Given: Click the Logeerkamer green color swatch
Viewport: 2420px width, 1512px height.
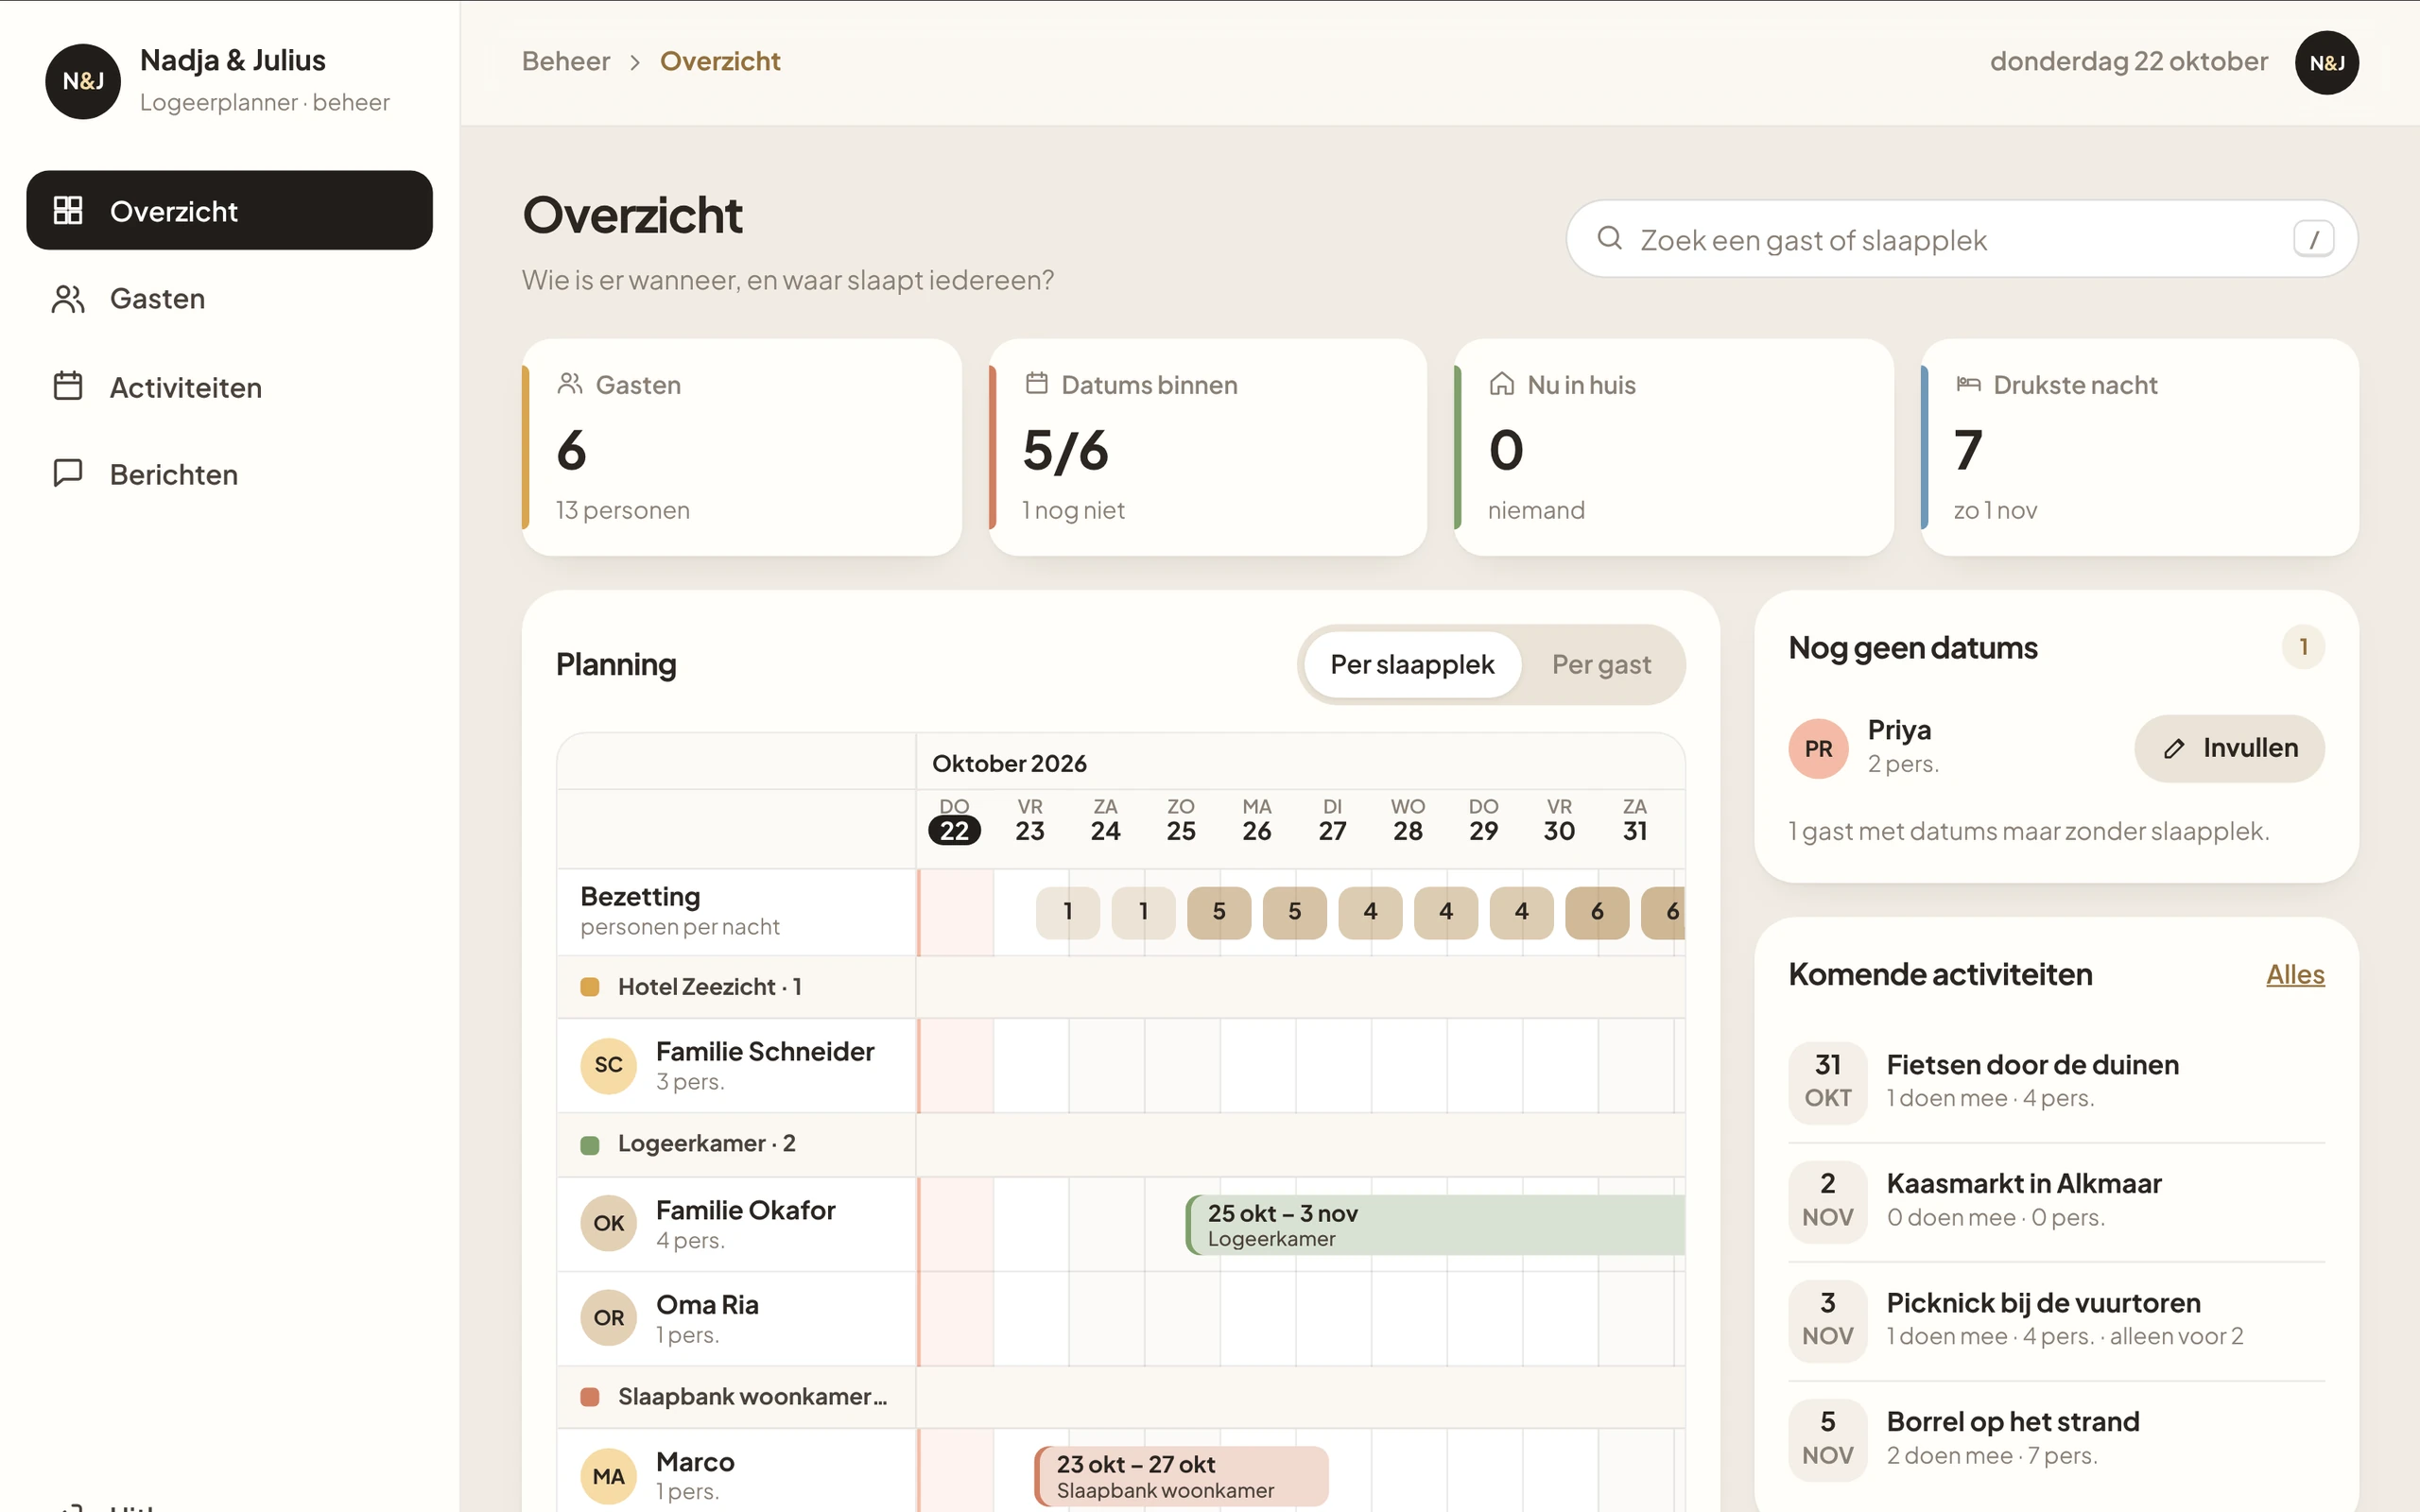Looking at the screenshot, I should 590,1144.
